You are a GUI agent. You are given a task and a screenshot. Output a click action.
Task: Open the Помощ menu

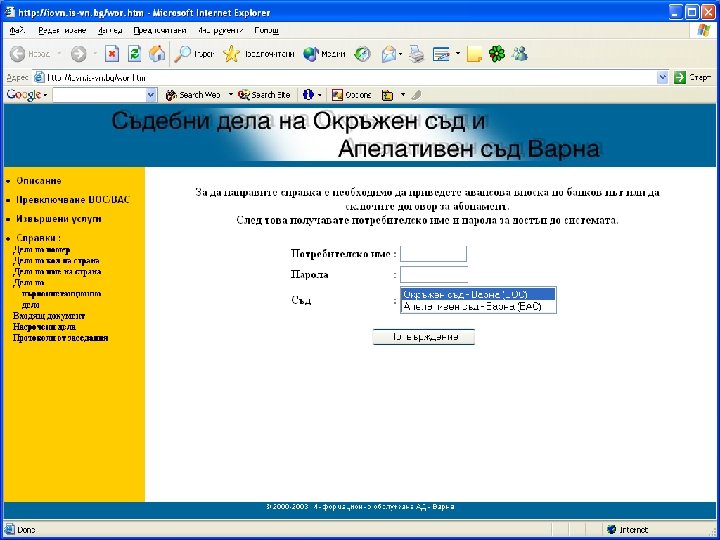(267, 30)
